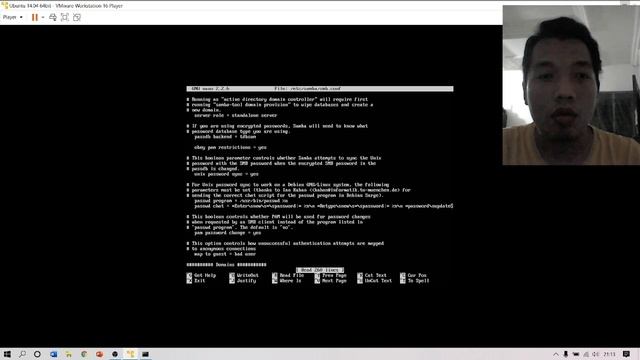Screen dimensions: 640x360
Task: Toggle Unity mode icon in VMware toolbar
Action: (77, 17)
